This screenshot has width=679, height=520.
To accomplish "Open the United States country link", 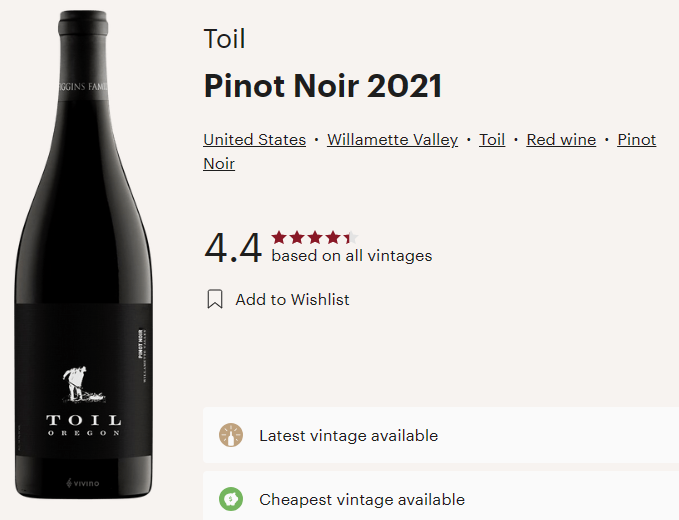I will coord(254,140).
